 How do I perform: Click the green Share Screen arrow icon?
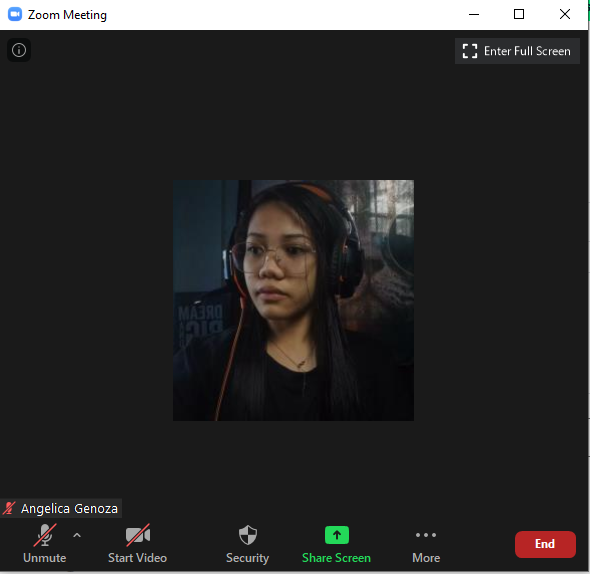pyautogui.click(x=337, y=535)
